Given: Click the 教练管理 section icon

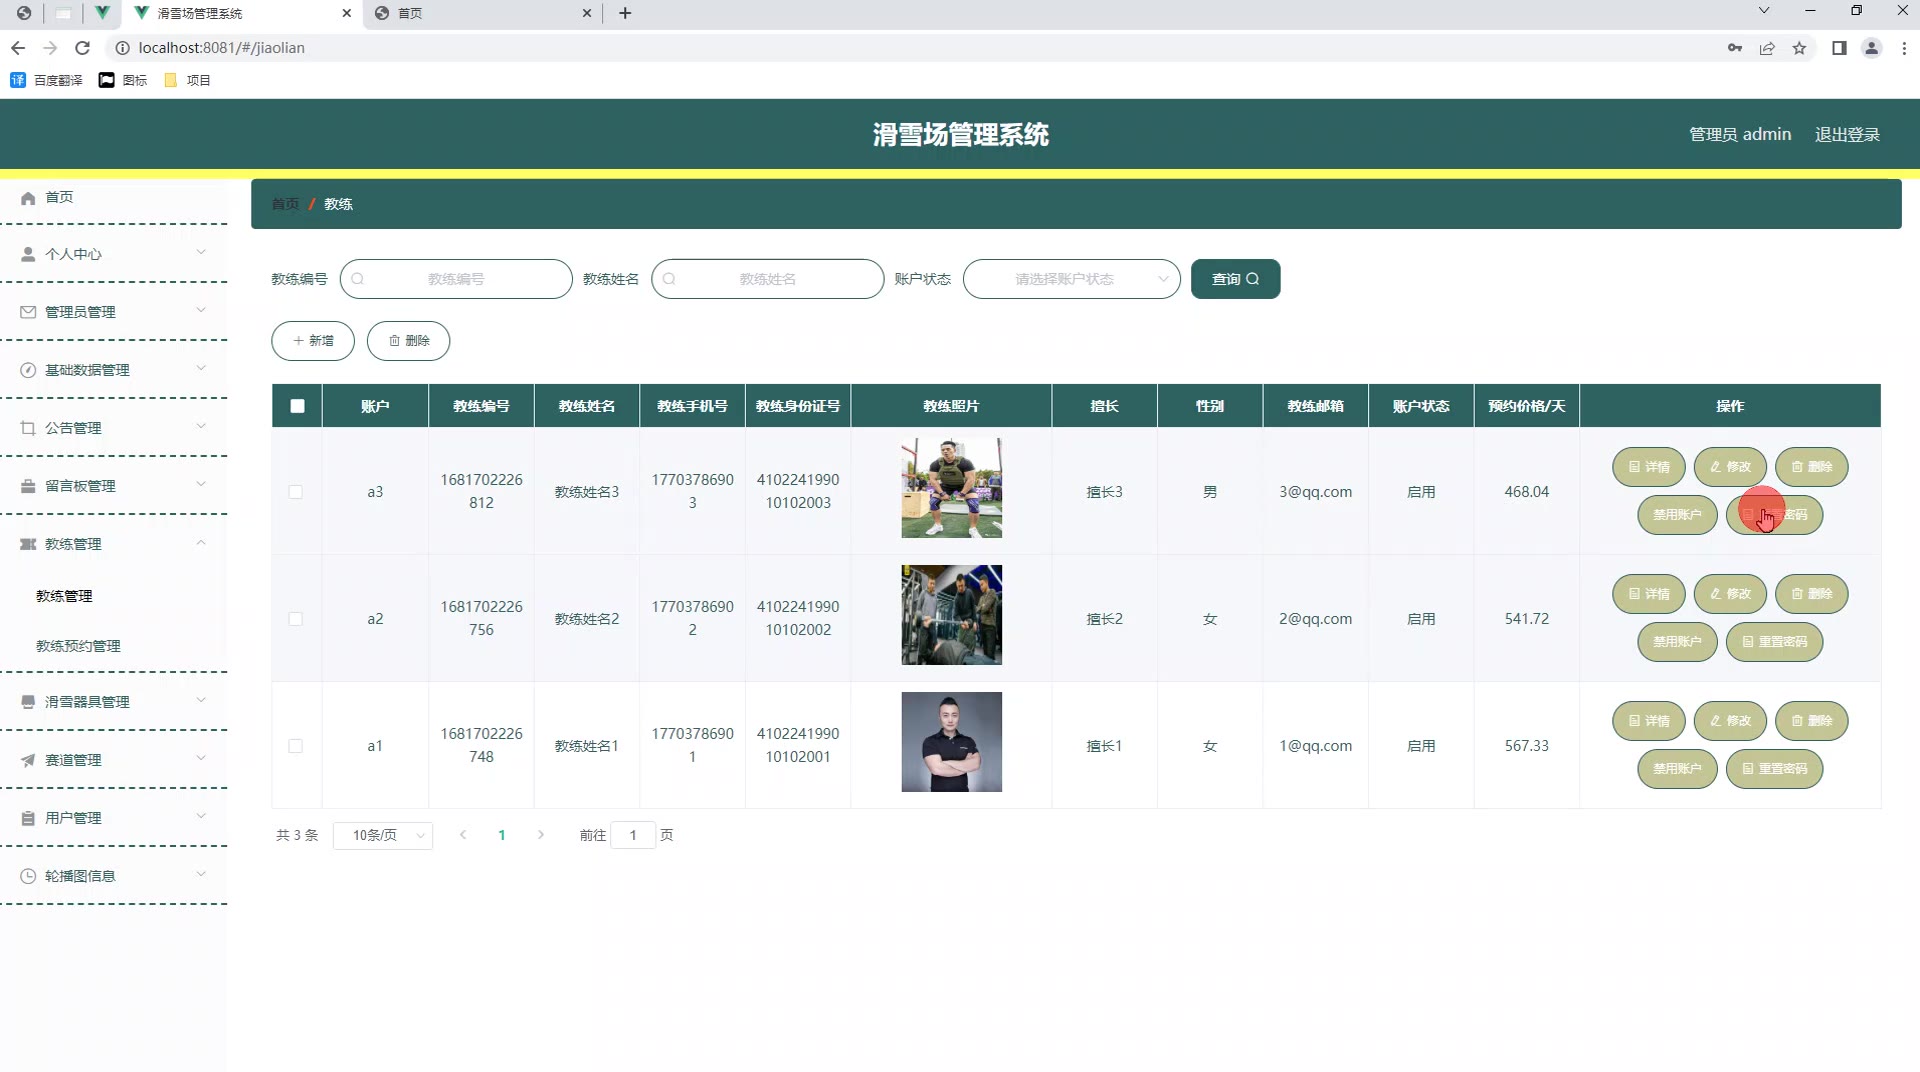Looking at the screenshot, I should click(28, 544).
